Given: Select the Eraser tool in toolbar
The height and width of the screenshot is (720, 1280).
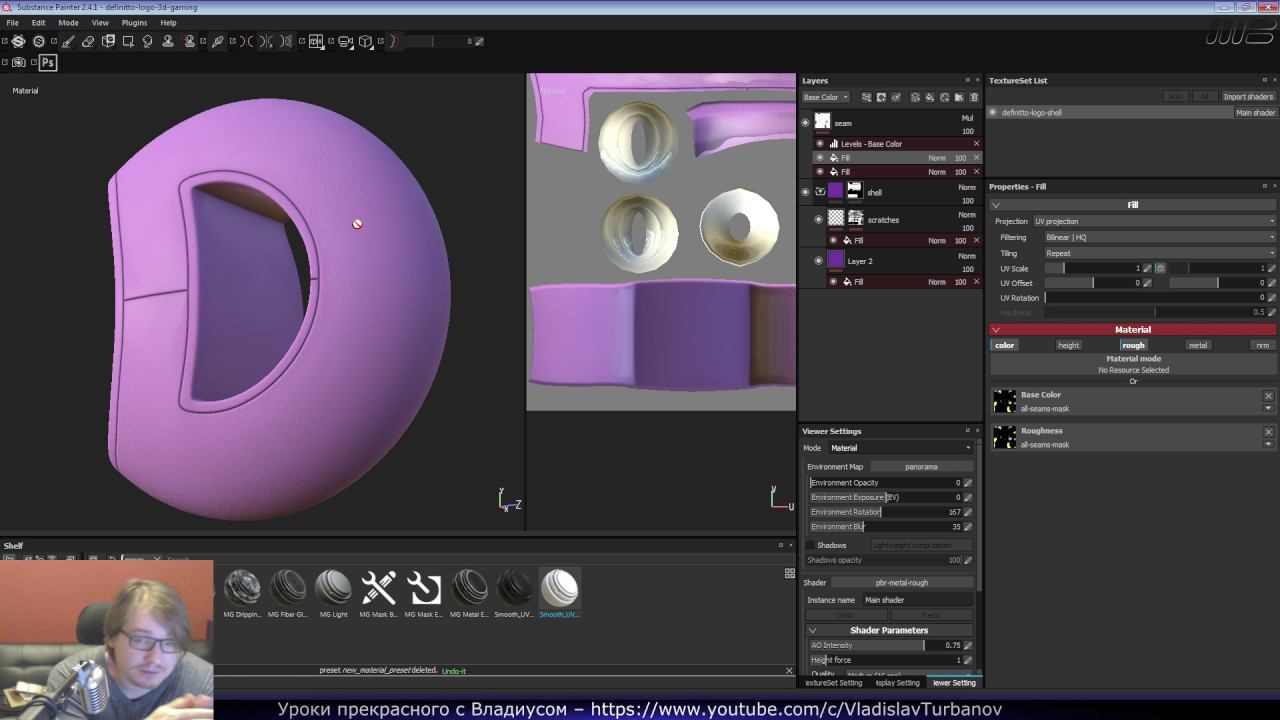Looking at the screenshot, I should (x=88, y=42).
